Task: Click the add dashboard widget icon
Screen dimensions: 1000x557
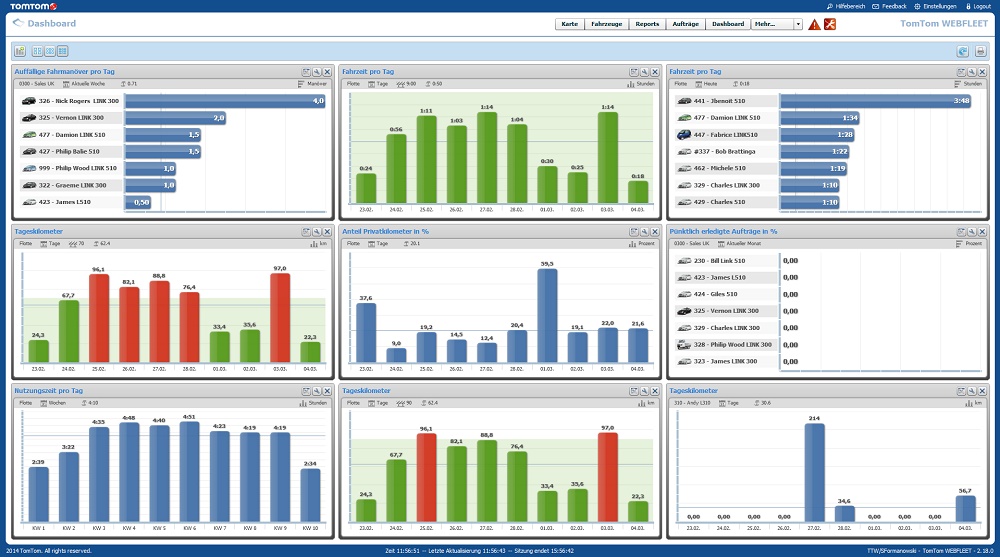Action: [x=20, y=51]
